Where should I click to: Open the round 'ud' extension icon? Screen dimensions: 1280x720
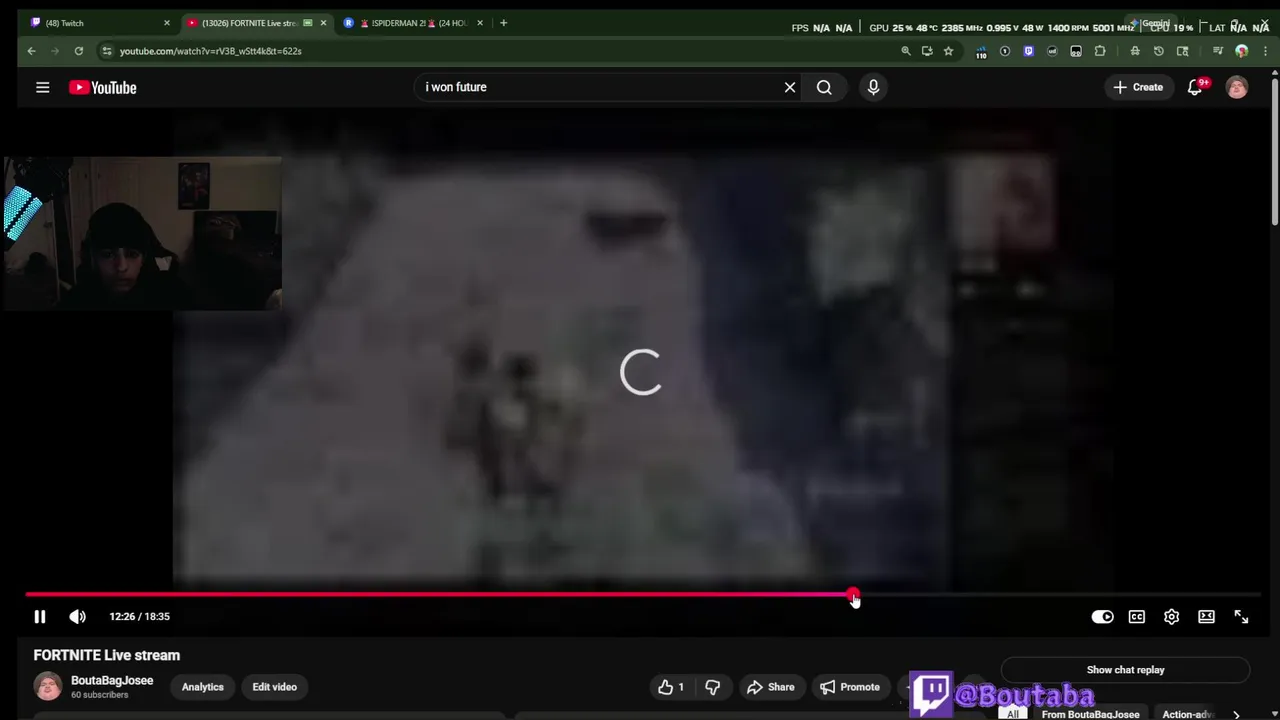coord(1052,51)
